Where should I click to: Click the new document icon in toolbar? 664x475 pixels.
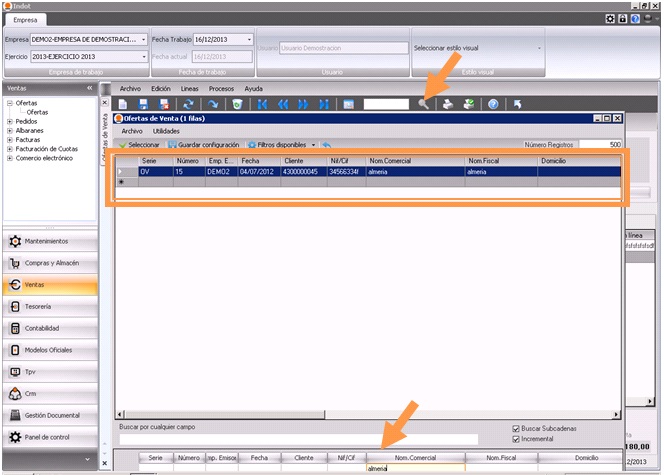tap(121, 104)
